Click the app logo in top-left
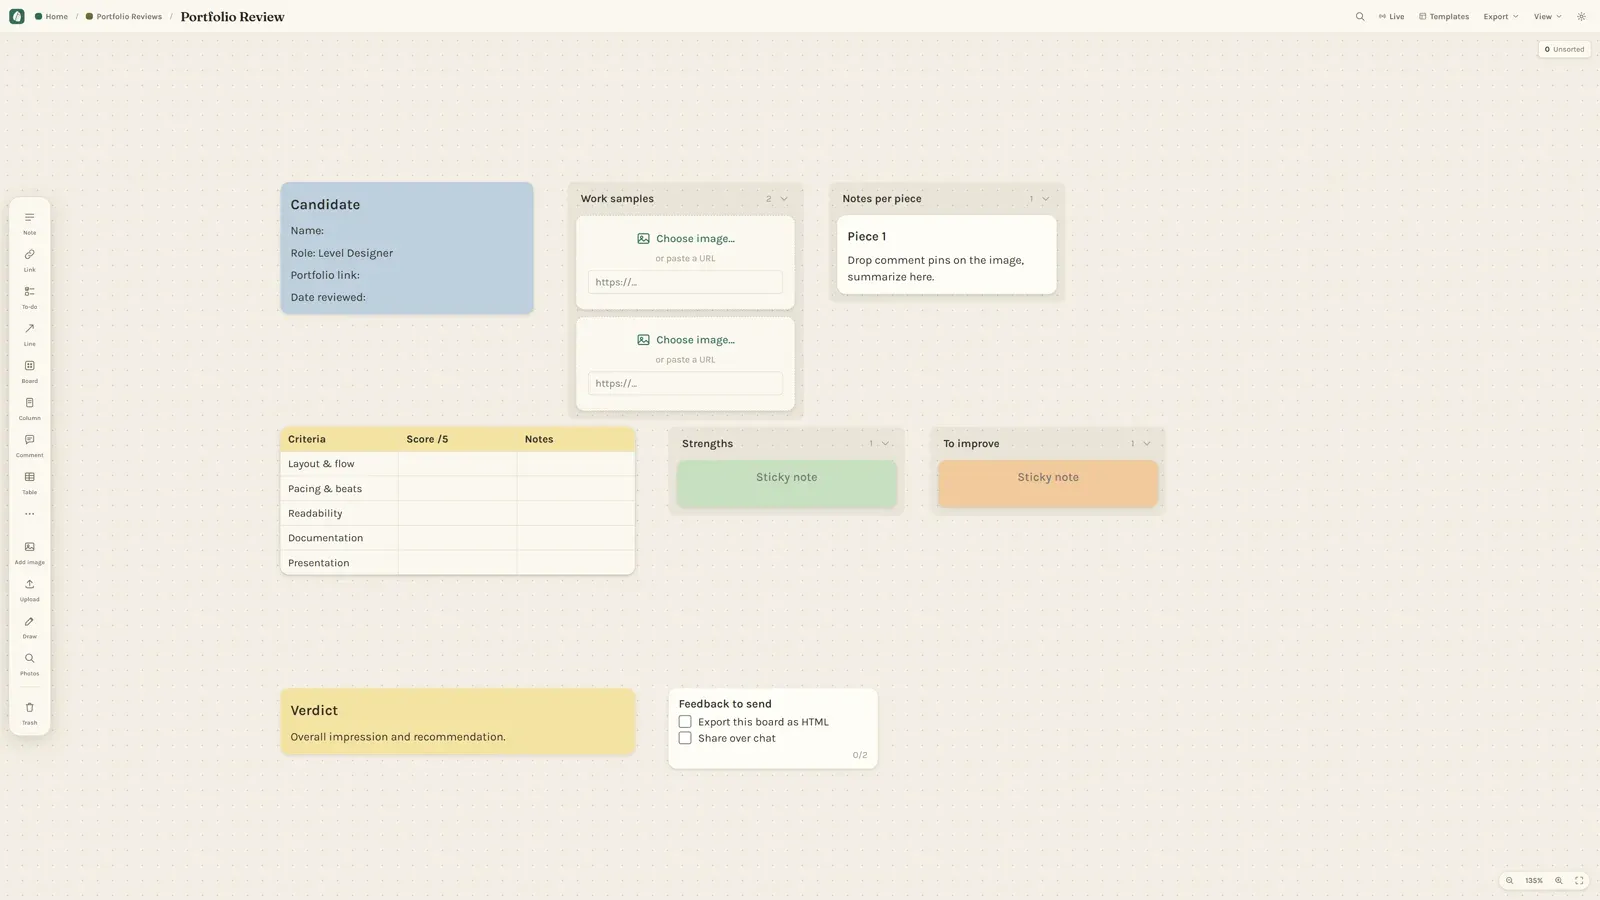This screenshot has height=900, width=1600. click(x=16, y=16)
